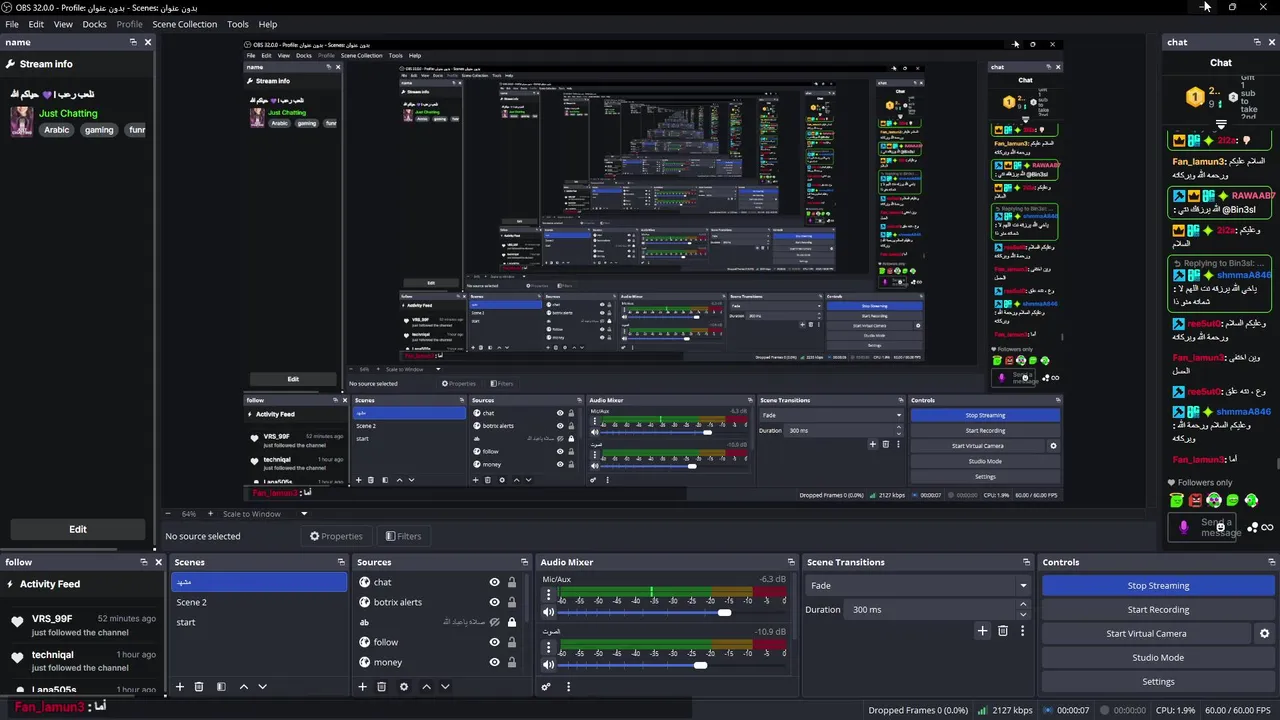Increase transition duration with up arrow
Screen dimensions: 1280x720
pos(1023,605)
